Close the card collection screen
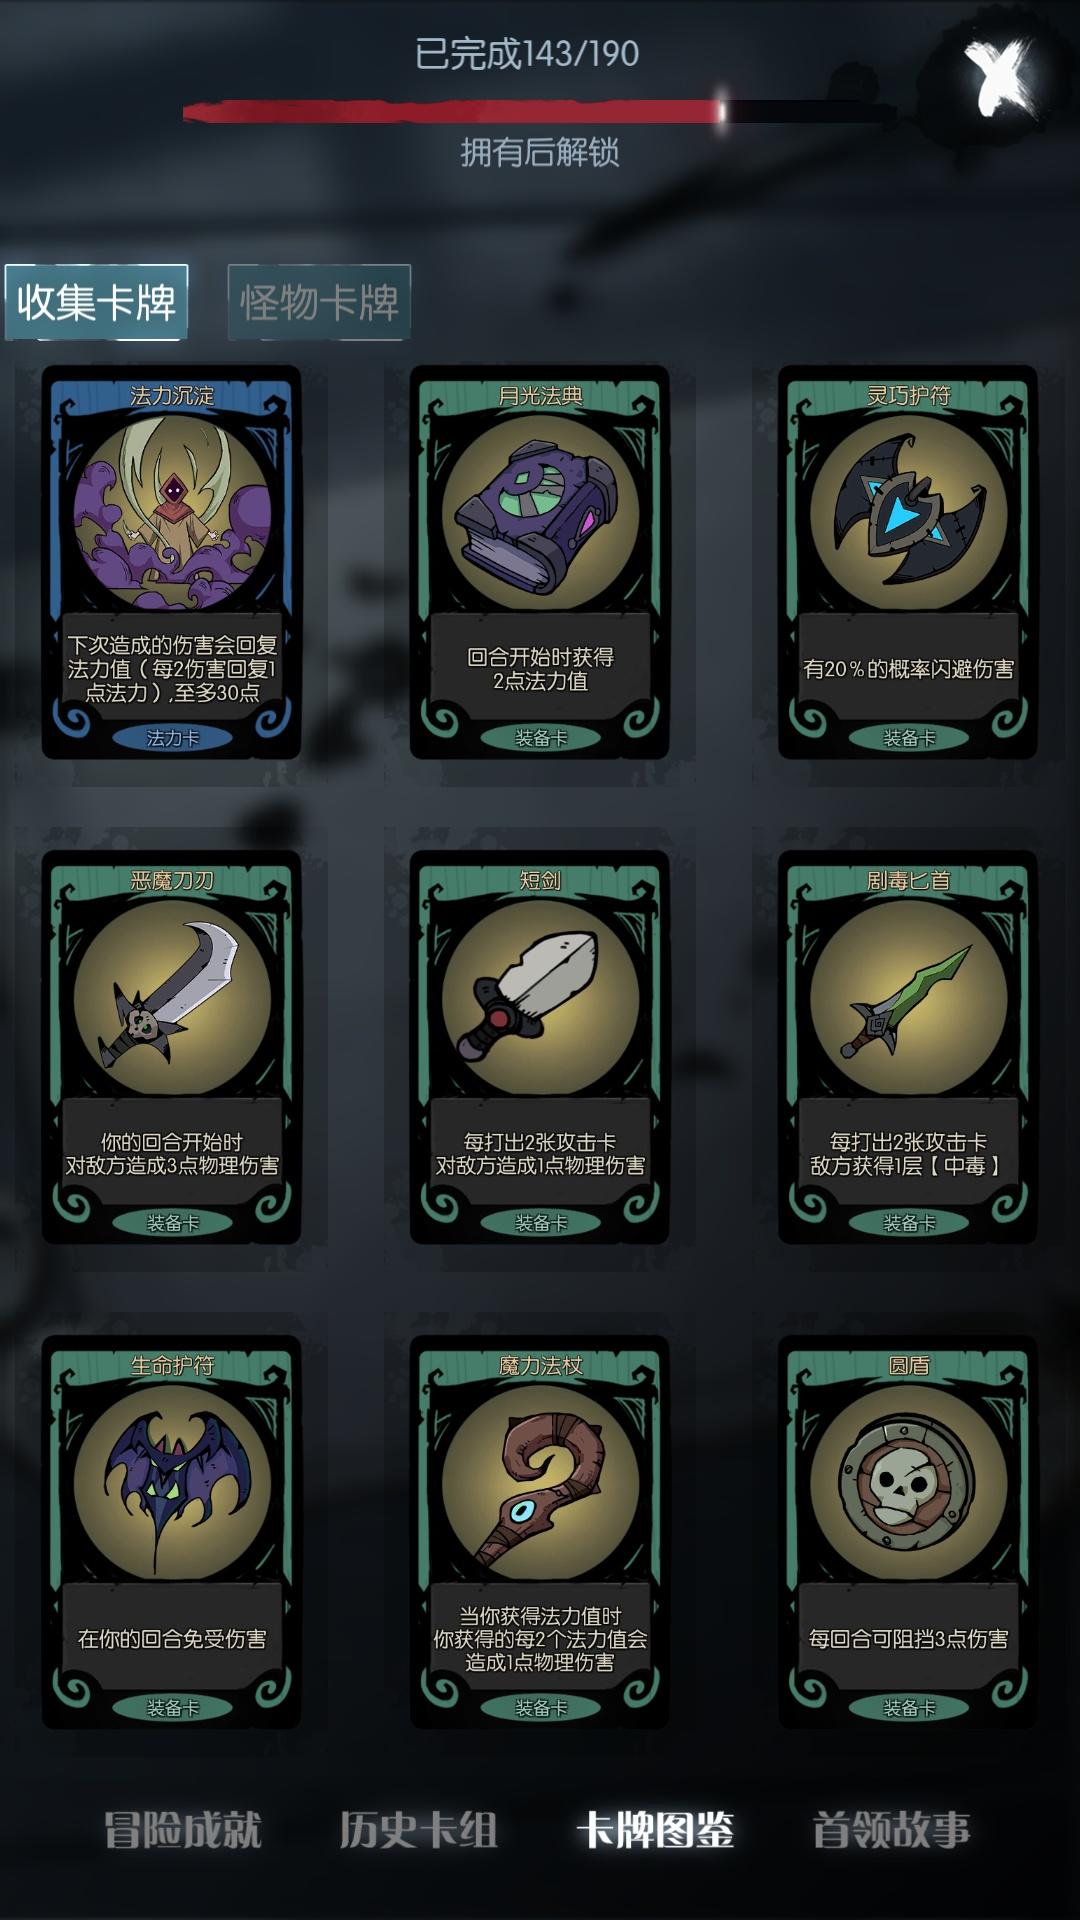This screenshot has height=1920, width=1080. point(1000,78)
